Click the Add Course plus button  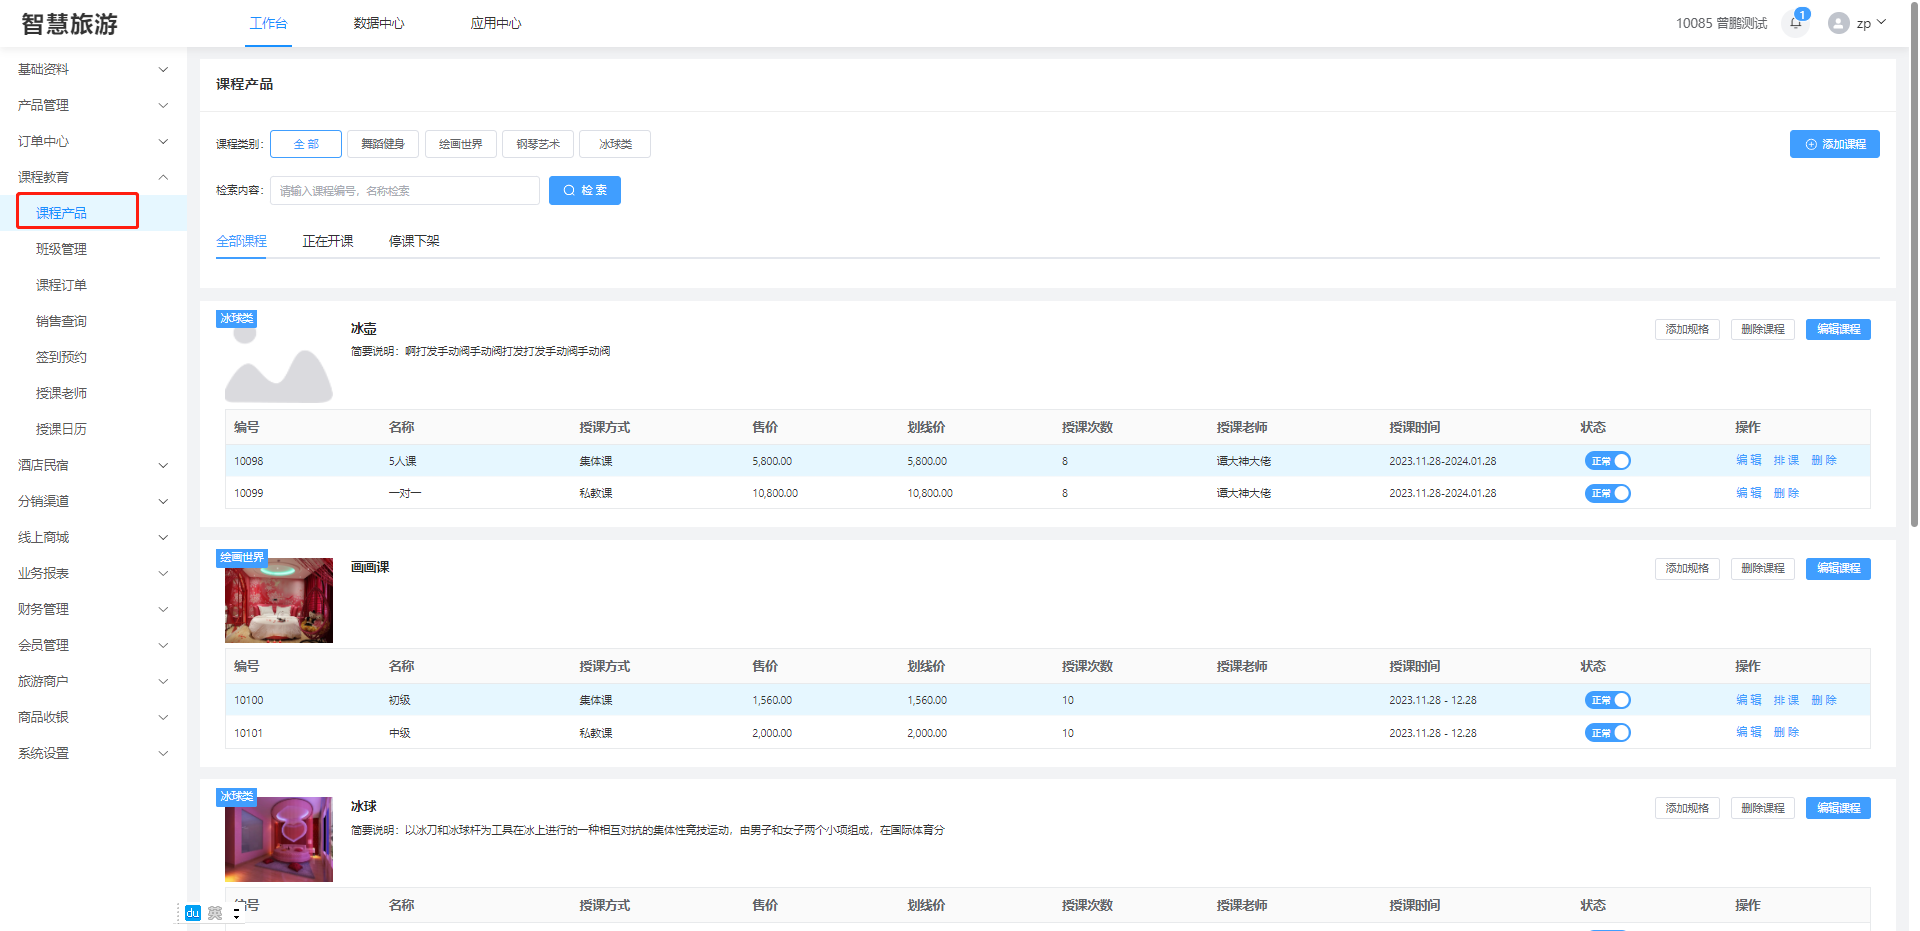1834,144
